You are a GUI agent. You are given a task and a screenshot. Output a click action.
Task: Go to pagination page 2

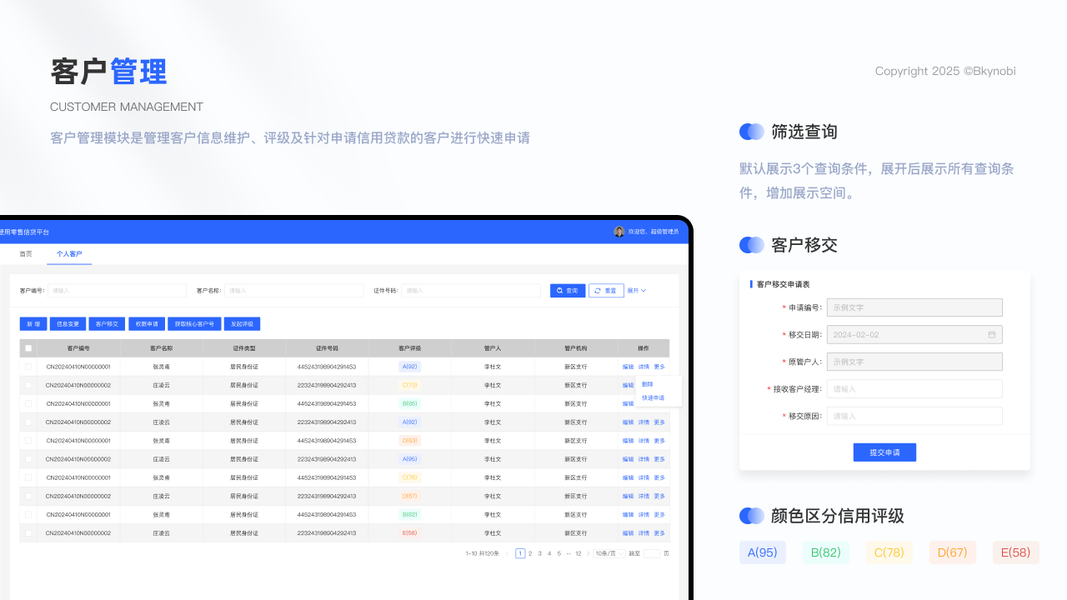[x=530, y=554]
